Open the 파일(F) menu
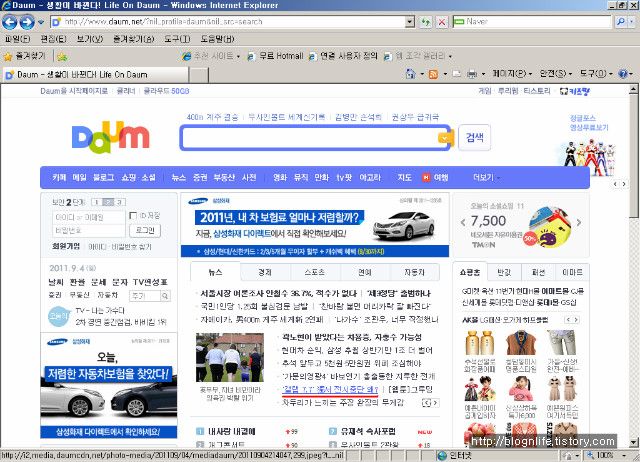 click(x=17, y=39)
